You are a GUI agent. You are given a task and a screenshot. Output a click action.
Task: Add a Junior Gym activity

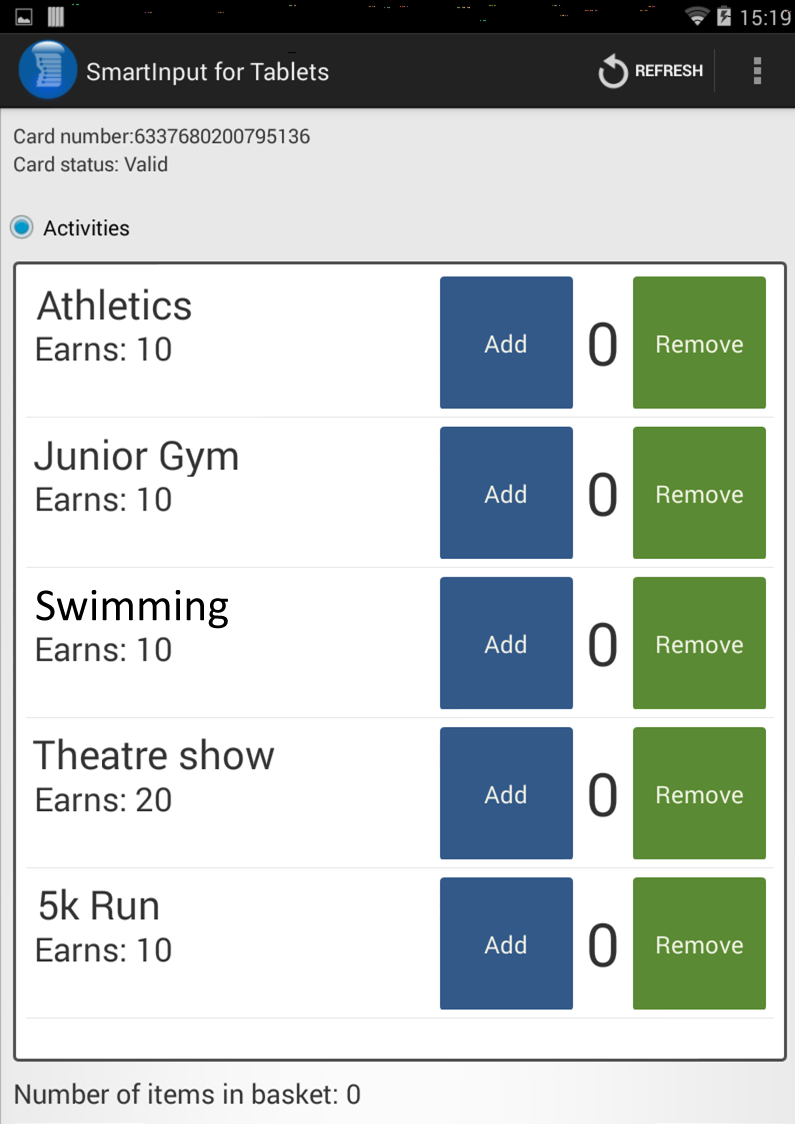[x=506, y=492]
